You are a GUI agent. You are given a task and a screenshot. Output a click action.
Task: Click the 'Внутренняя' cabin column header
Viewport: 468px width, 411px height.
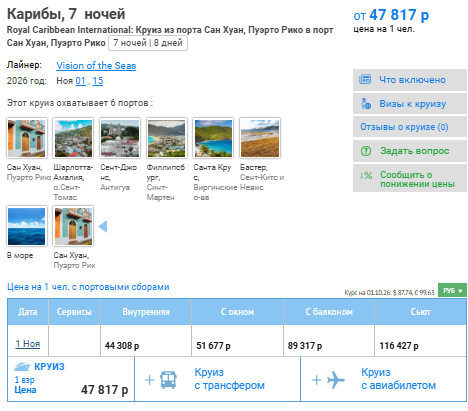click(146, 312)
